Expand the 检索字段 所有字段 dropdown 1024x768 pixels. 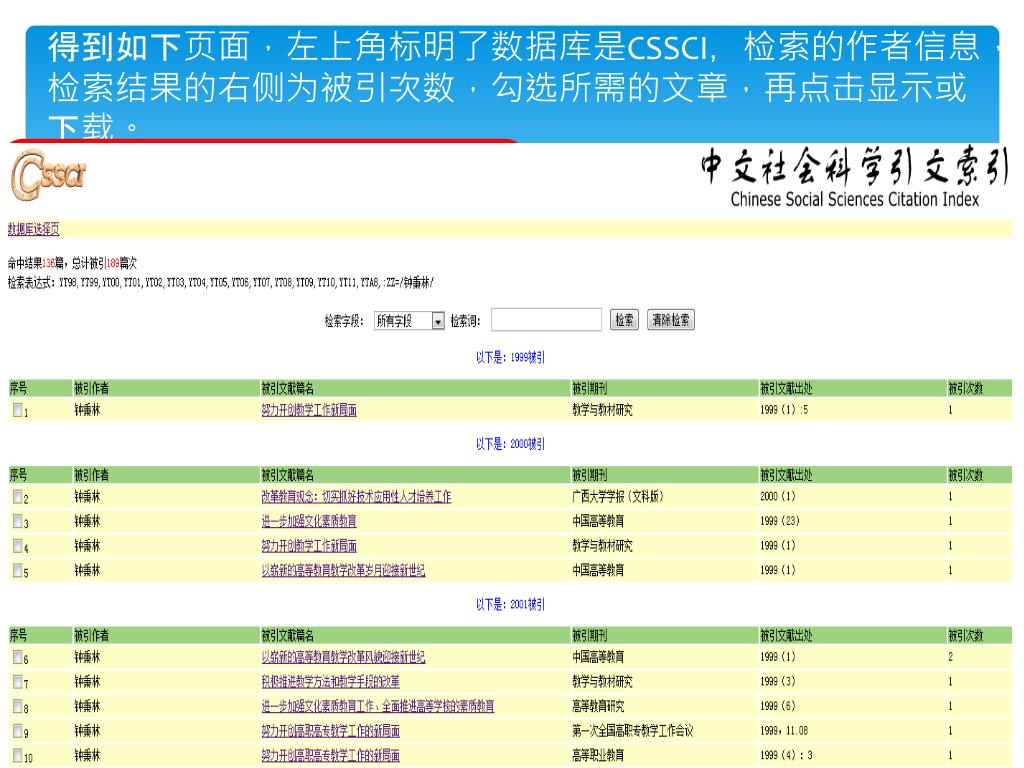click(409, 321)
